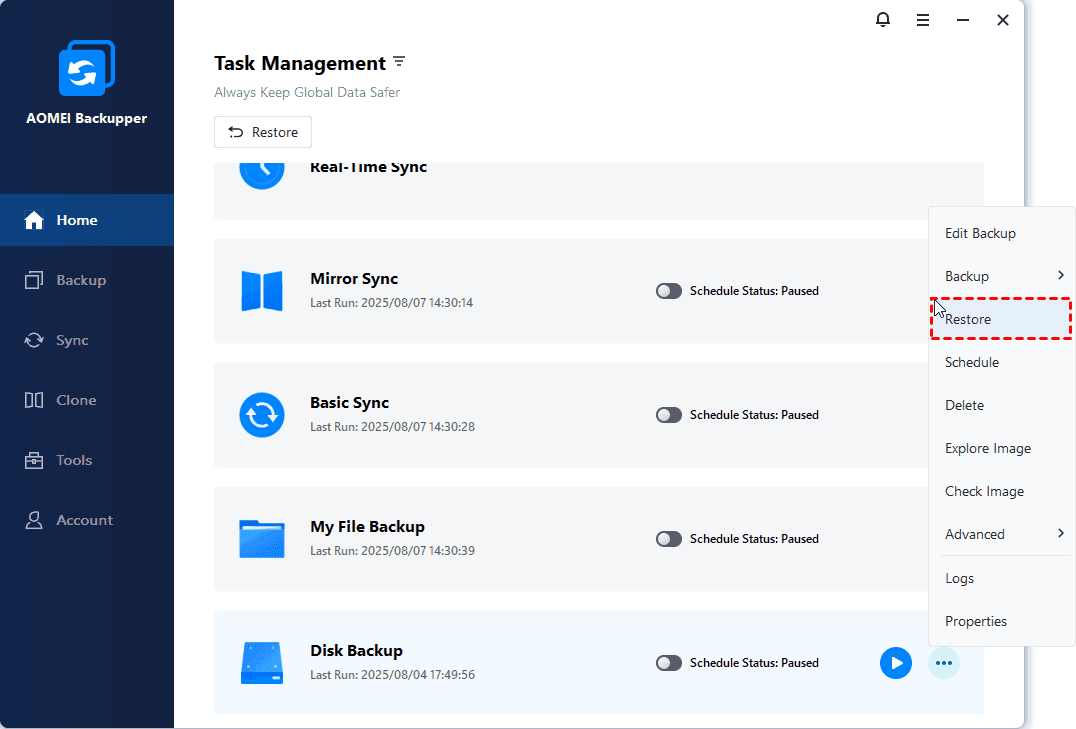Select Schedule in context menu
Screen dimensions: 1076x729
1001,362
